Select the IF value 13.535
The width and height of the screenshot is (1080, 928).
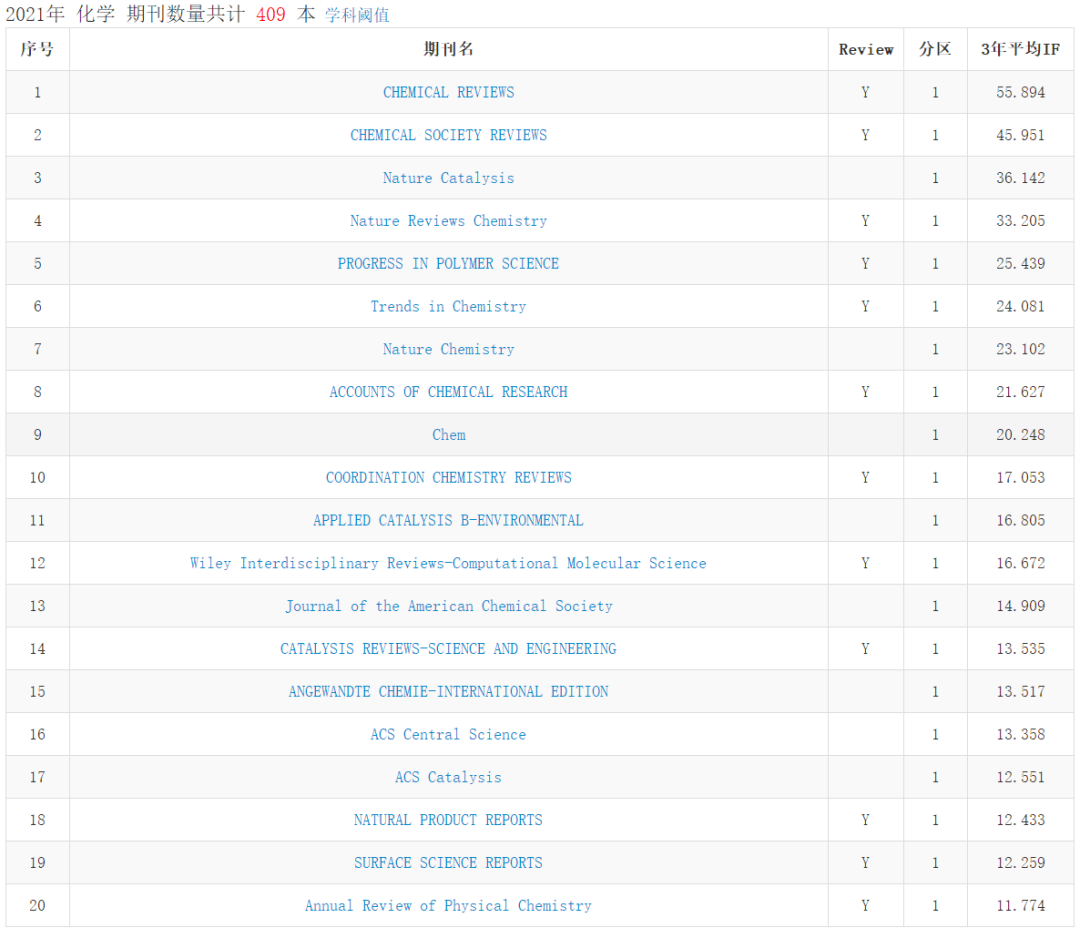coord(1021,648)
